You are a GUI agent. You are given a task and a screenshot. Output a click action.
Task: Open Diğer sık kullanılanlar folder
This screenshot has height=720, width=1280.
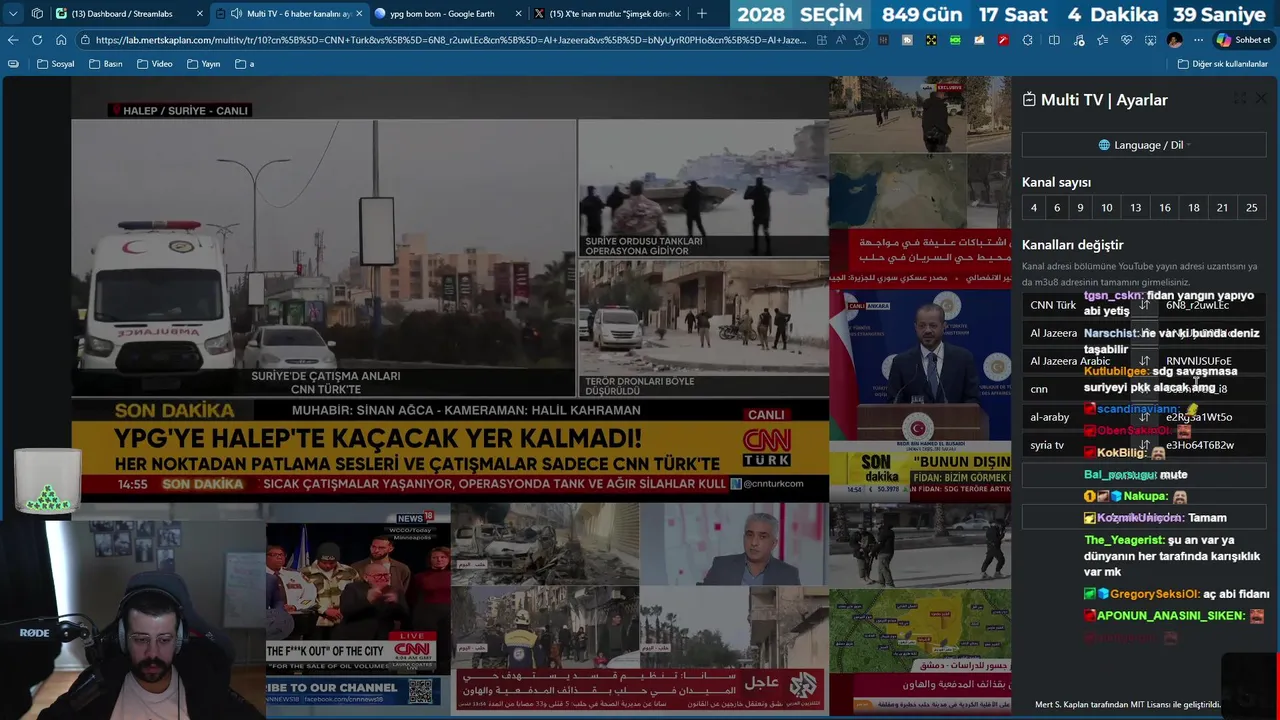(1223, 64)
